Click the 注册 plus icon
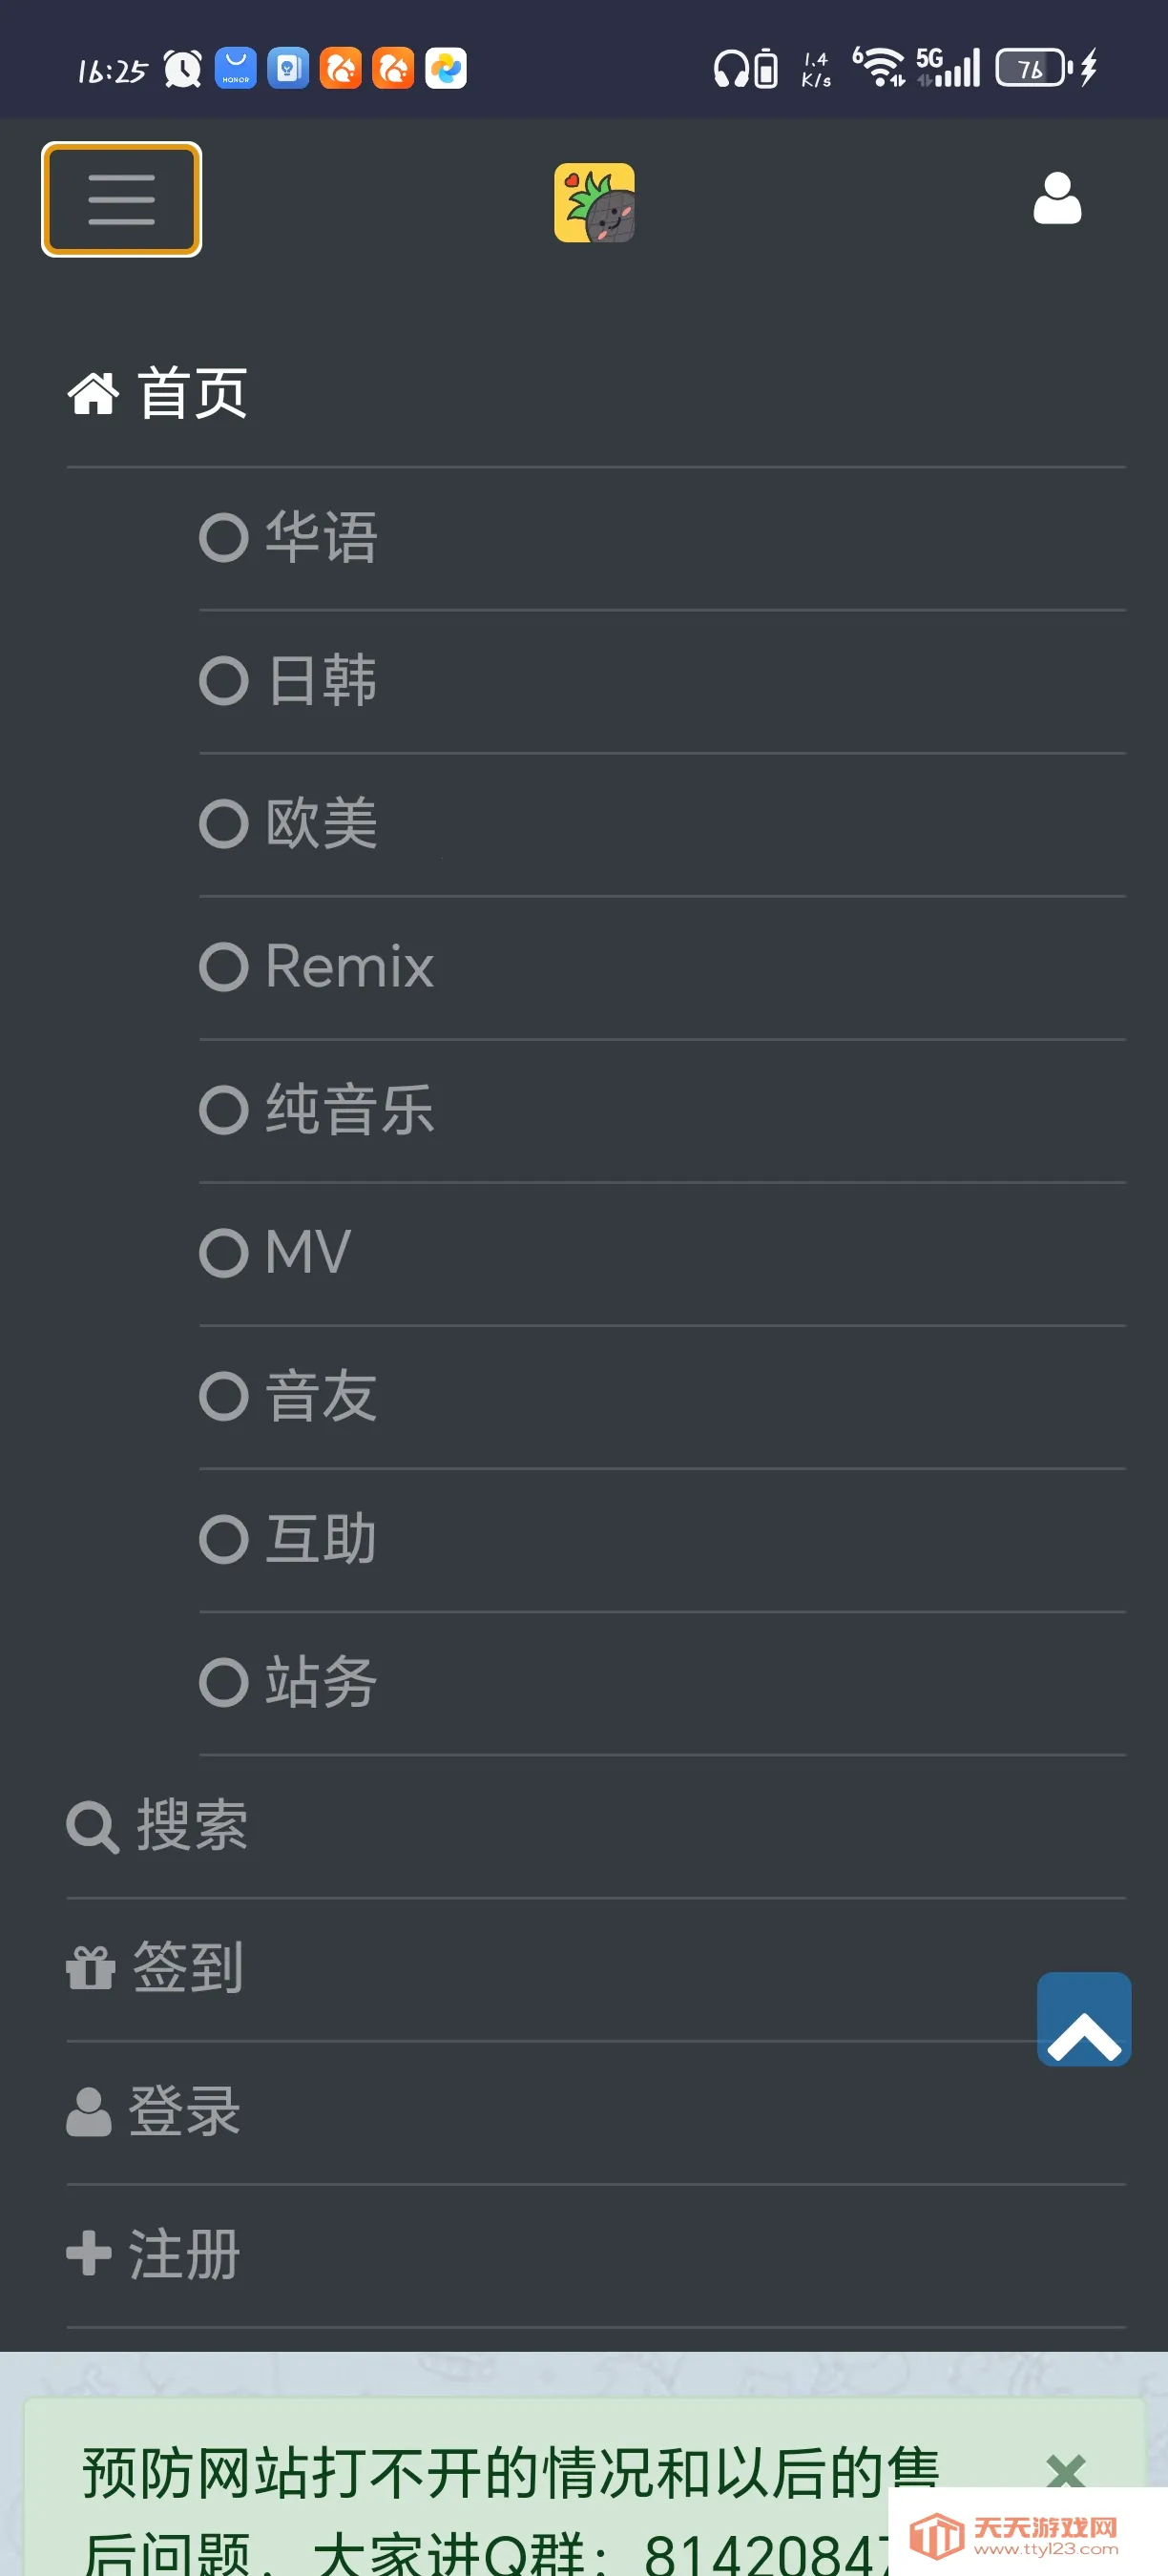Screen dimensions: 1168x2576 [88, 2253]
